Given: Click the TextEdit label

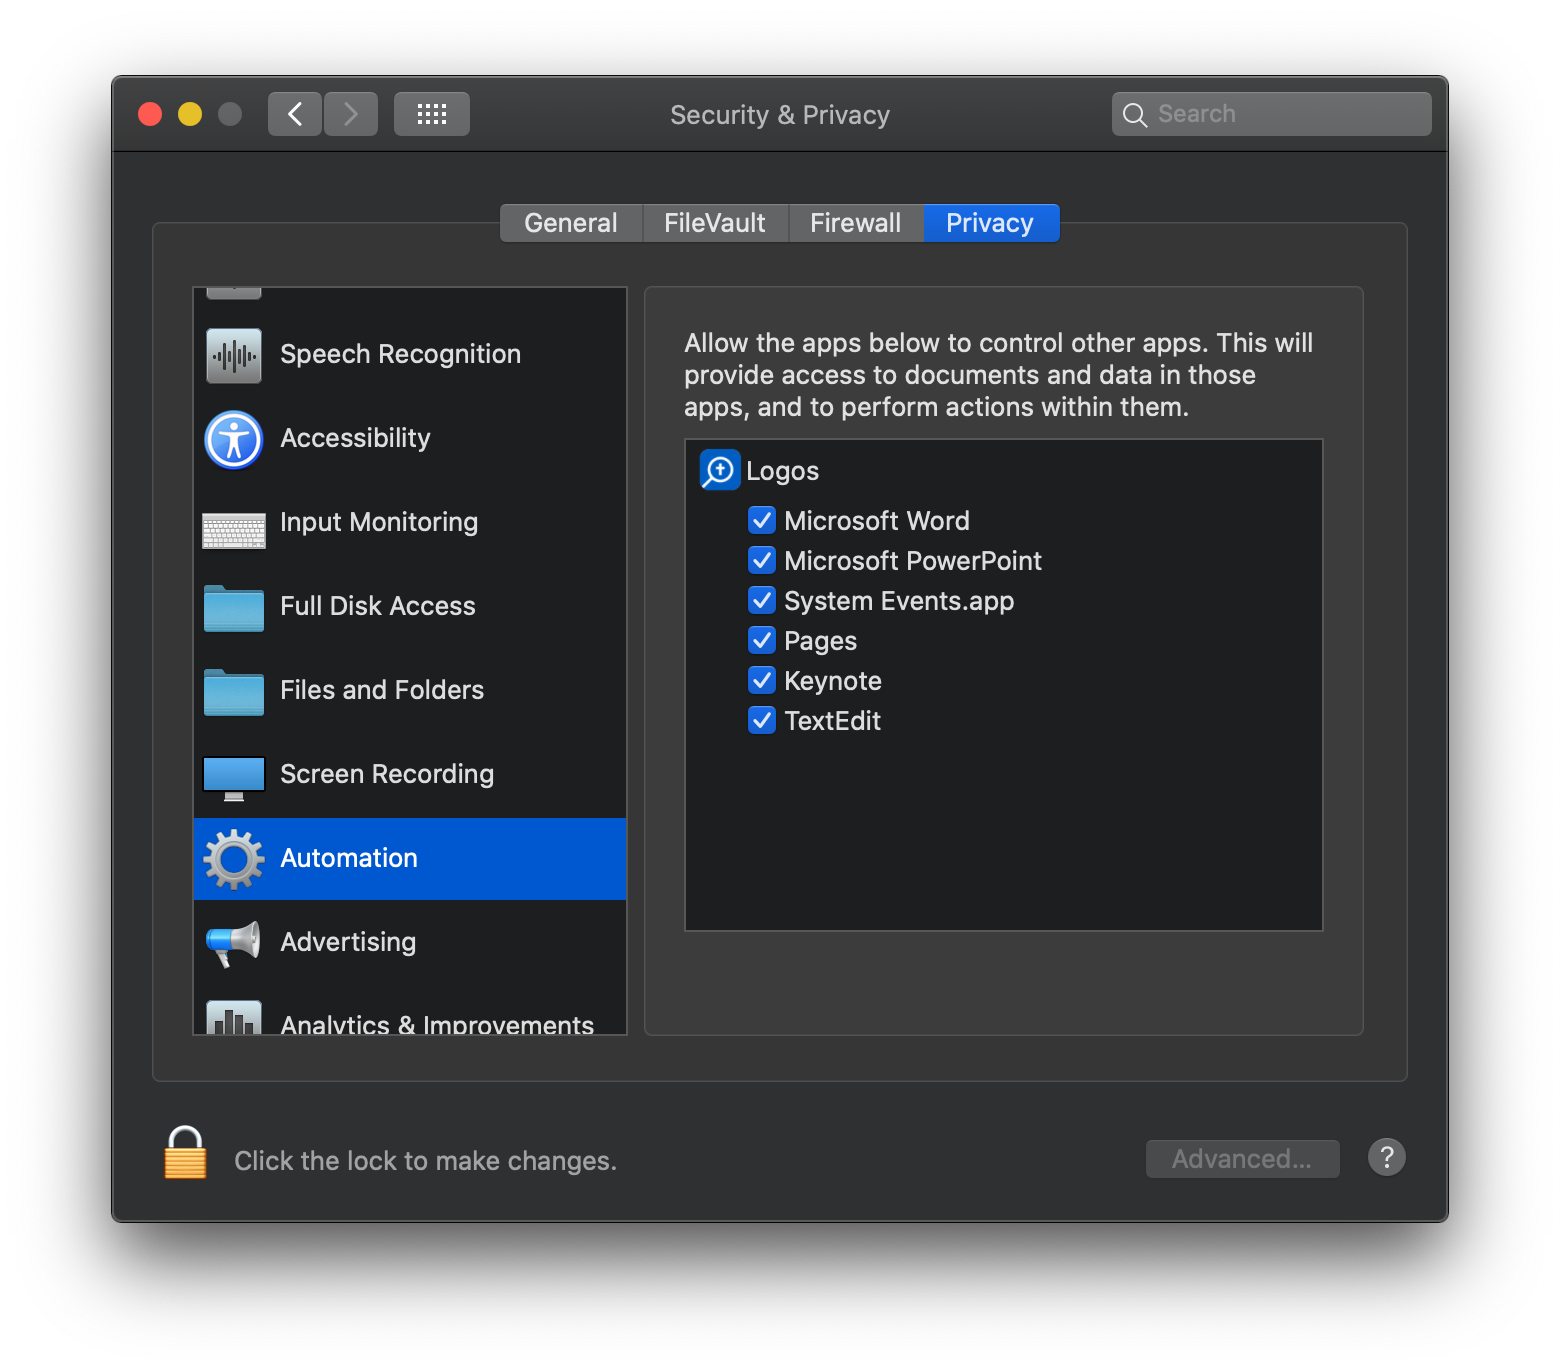Looking at the screenshot, I should 833,721.
